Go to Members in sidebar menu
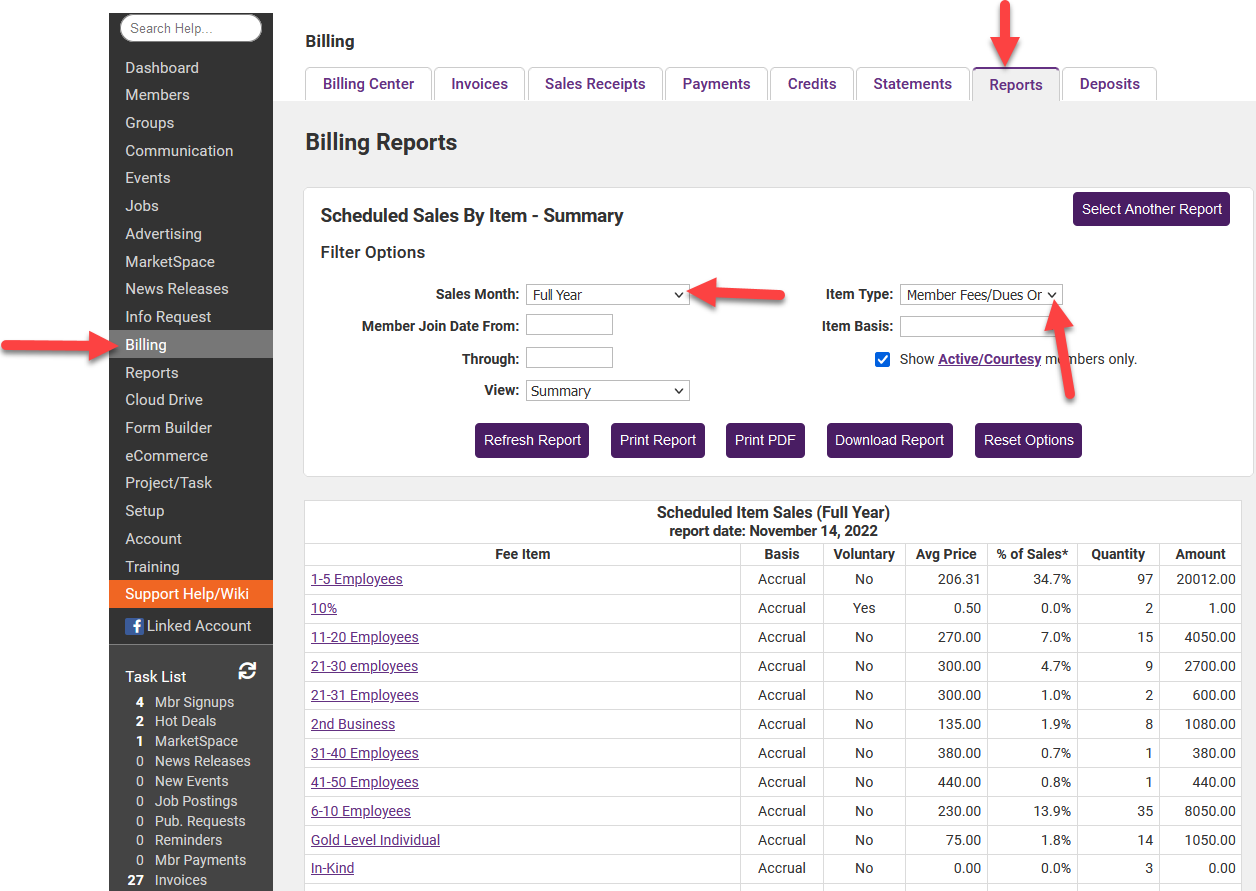This screenshot has width=1256, height=891. click(157, 95)
